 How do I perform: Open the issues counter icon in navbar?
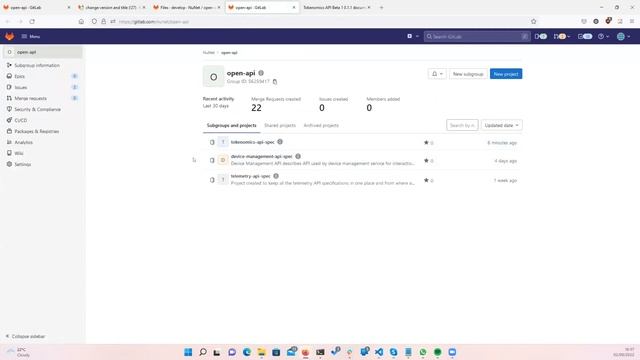[x=540, y=36]
